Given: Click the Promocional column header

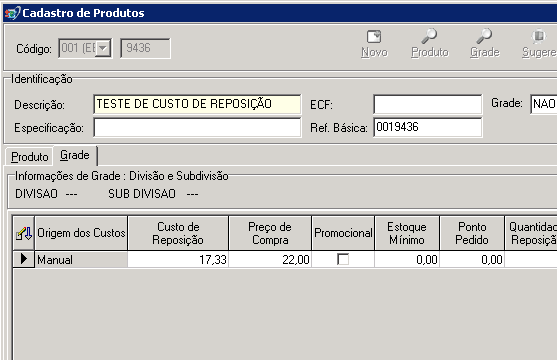Looking at the screenshot, I should tap(343, 233).
